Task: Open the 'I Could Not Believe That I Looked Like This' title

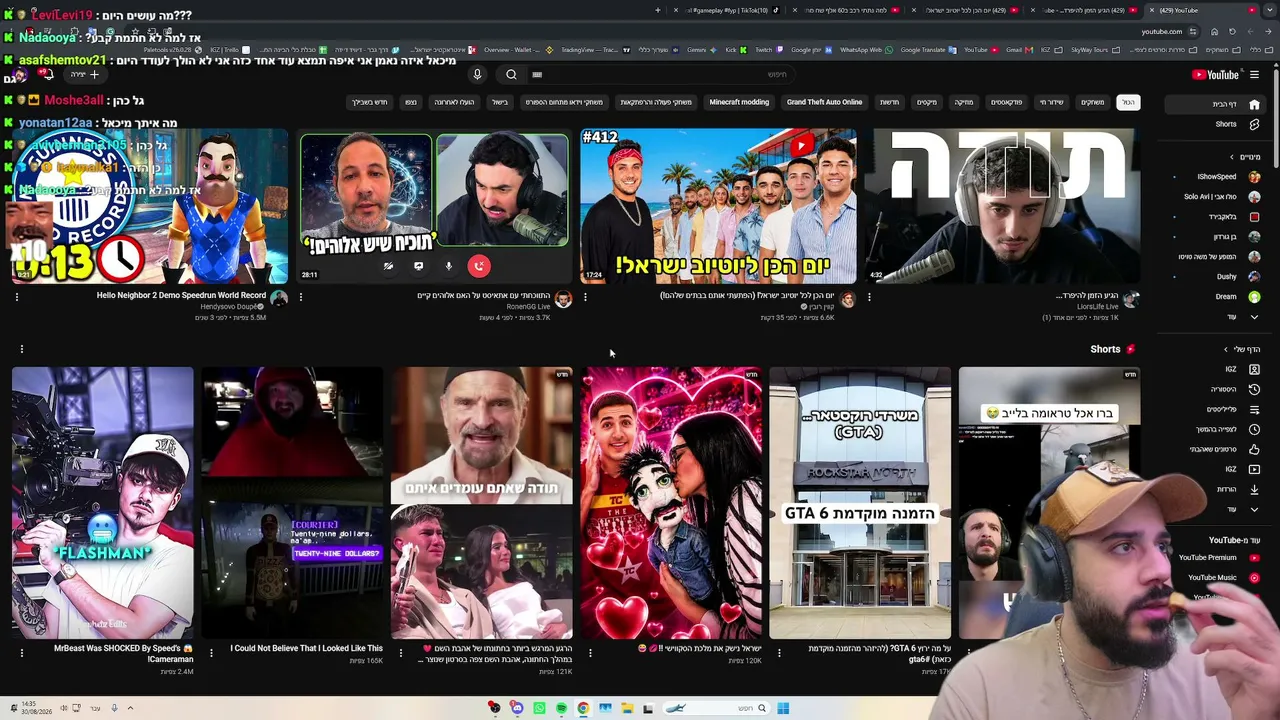Action: [306, 648]
